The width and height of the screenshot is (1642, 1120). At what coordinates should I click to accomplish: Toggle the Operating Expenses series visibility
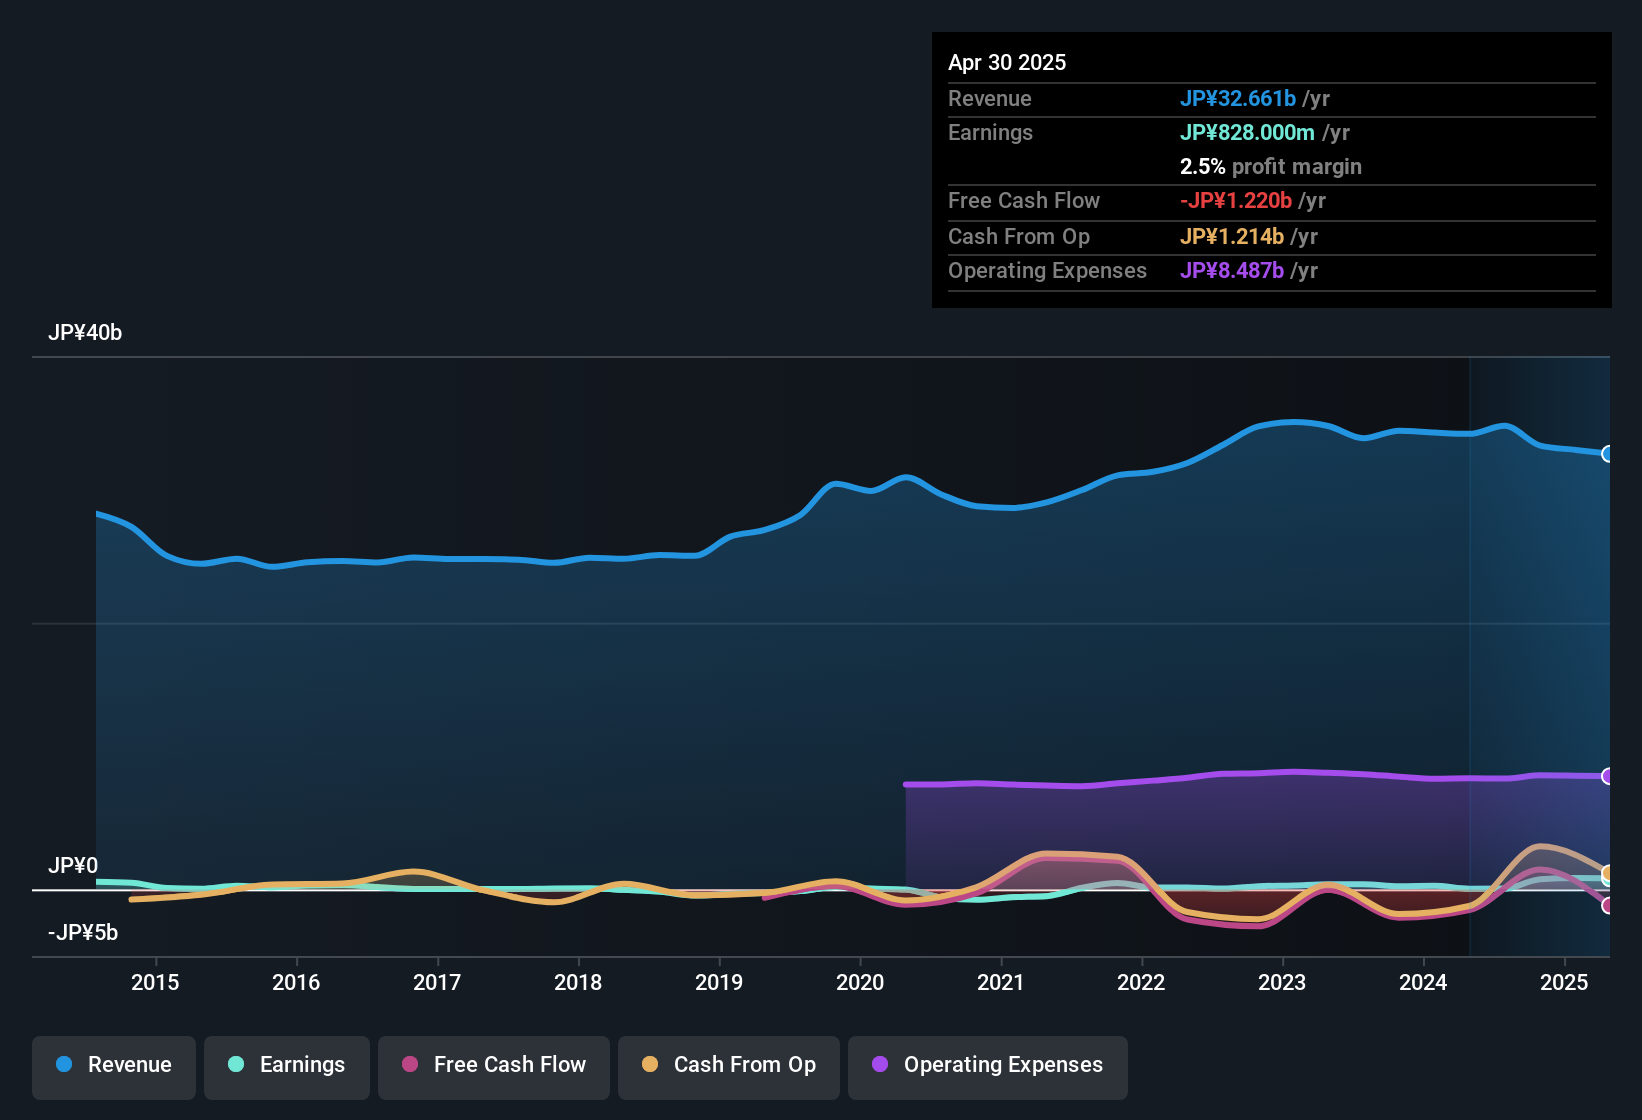(987, 1065)
